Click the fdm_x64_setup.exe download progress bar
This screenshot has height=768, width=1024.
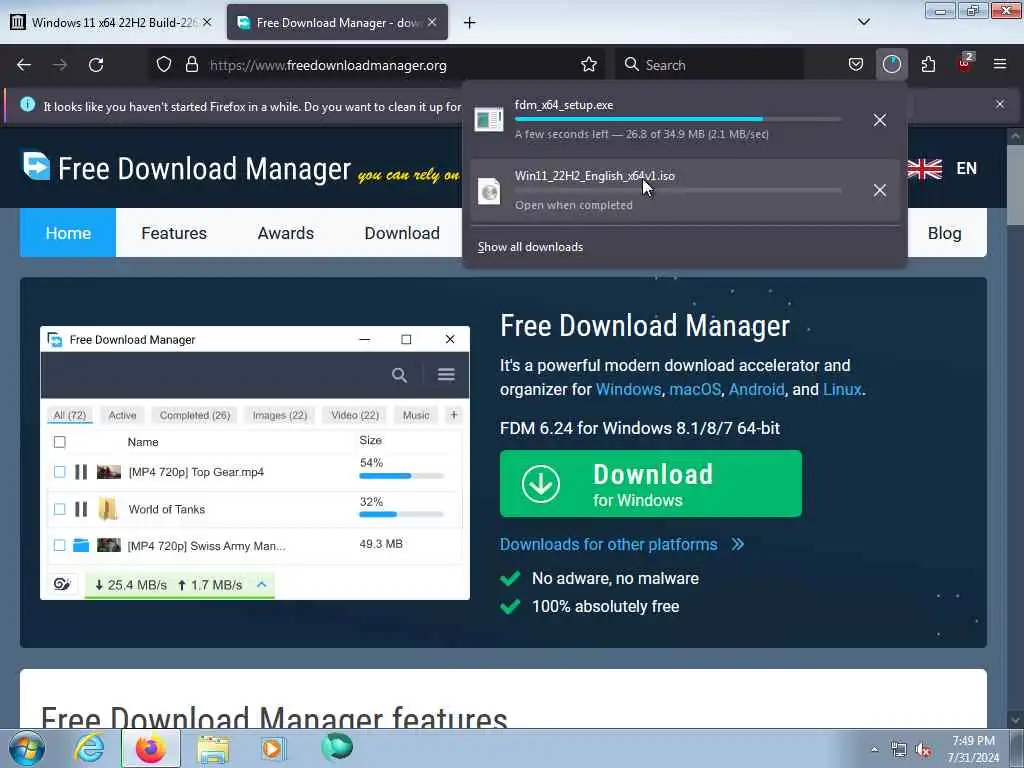(678, 120)
